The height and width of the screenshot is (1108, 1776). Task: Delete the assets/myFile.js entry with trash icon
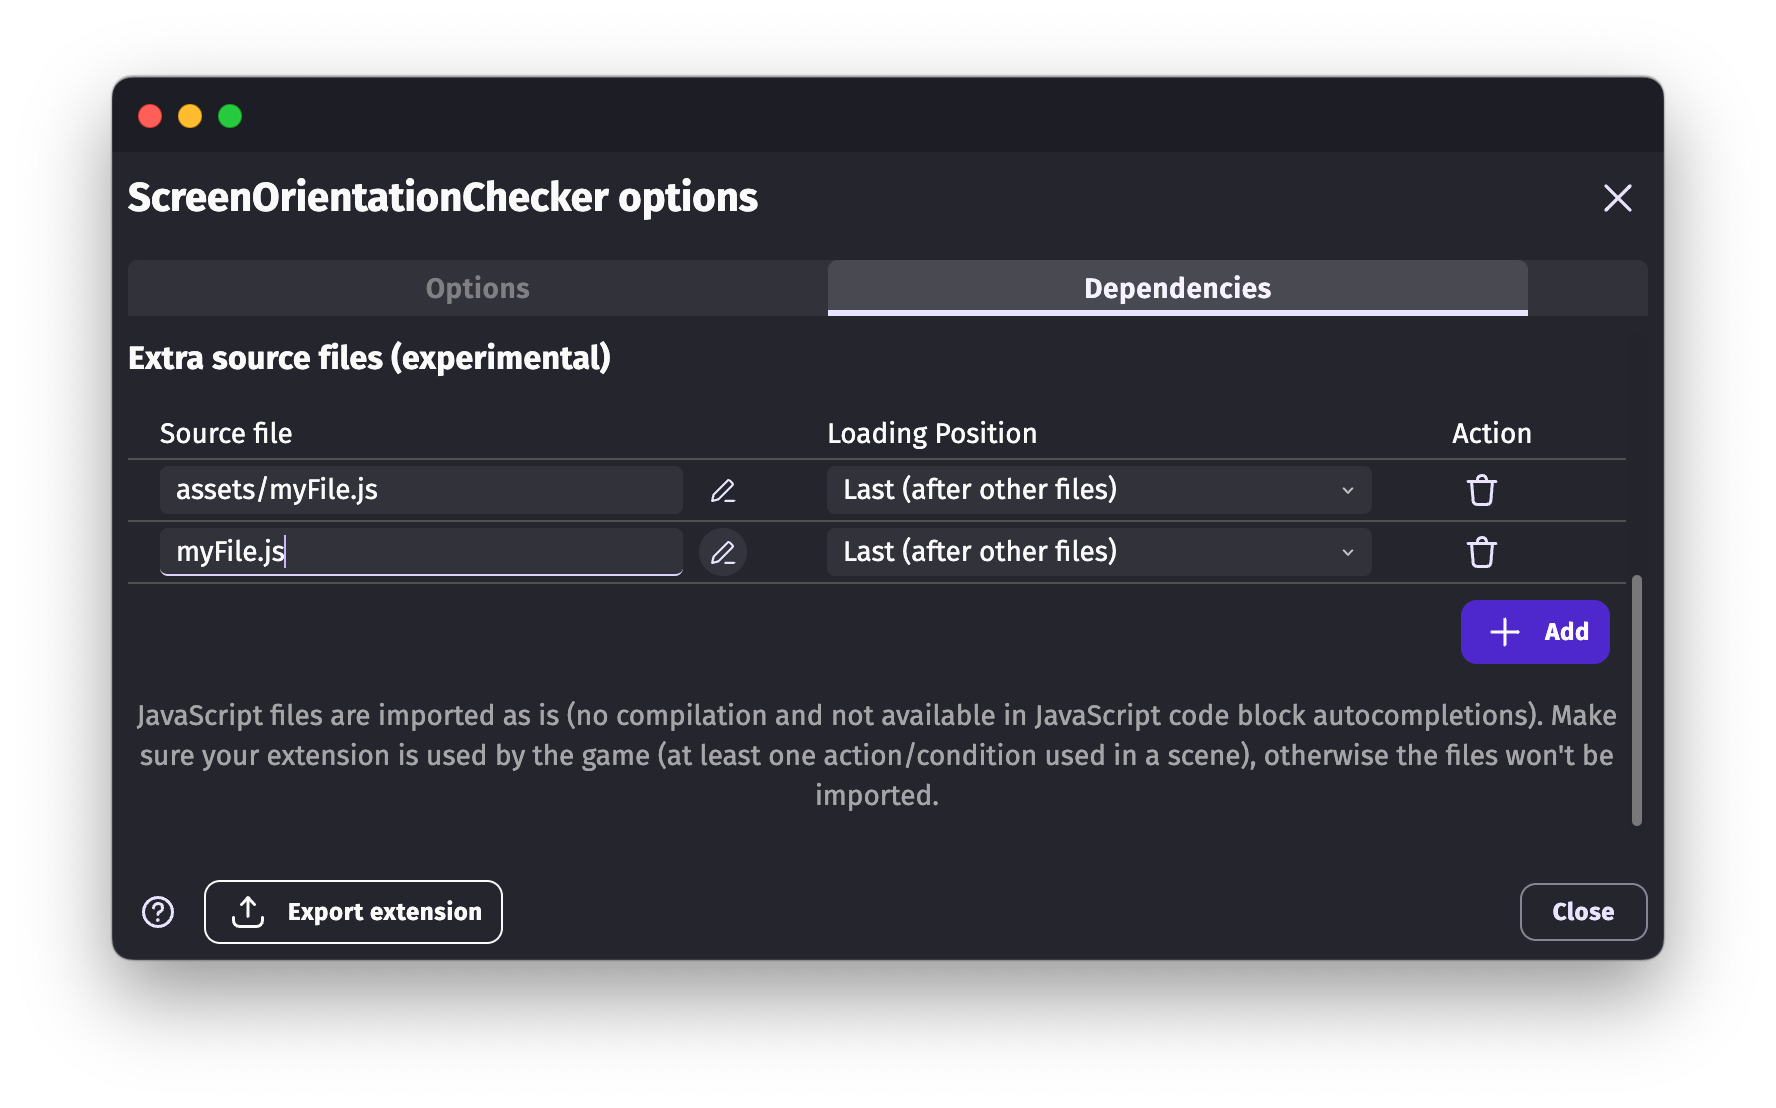[1481, 490]
